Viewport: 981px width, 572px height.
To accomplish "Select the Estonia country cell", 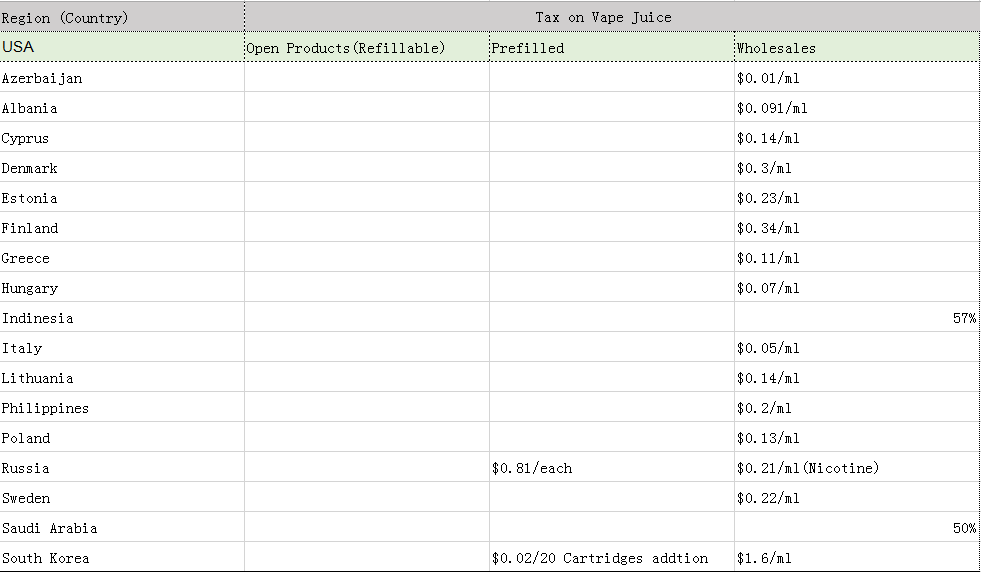I will coord(122,198).
